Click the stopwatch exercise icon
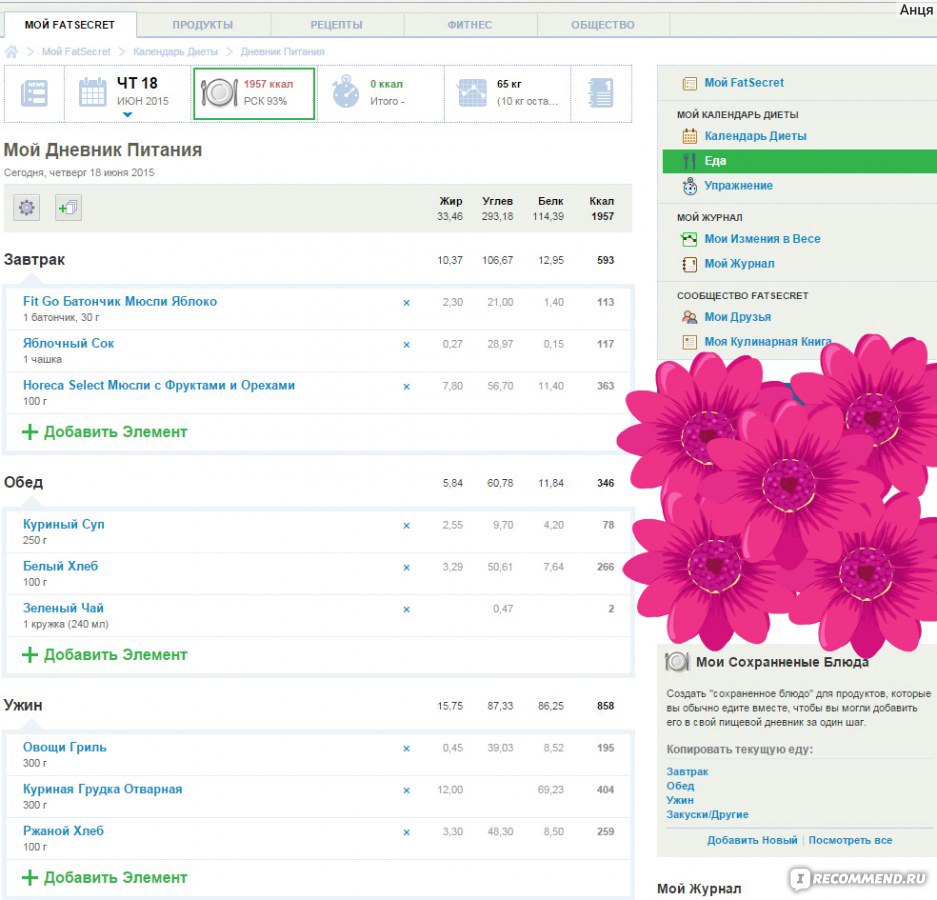 pos(346,93)
